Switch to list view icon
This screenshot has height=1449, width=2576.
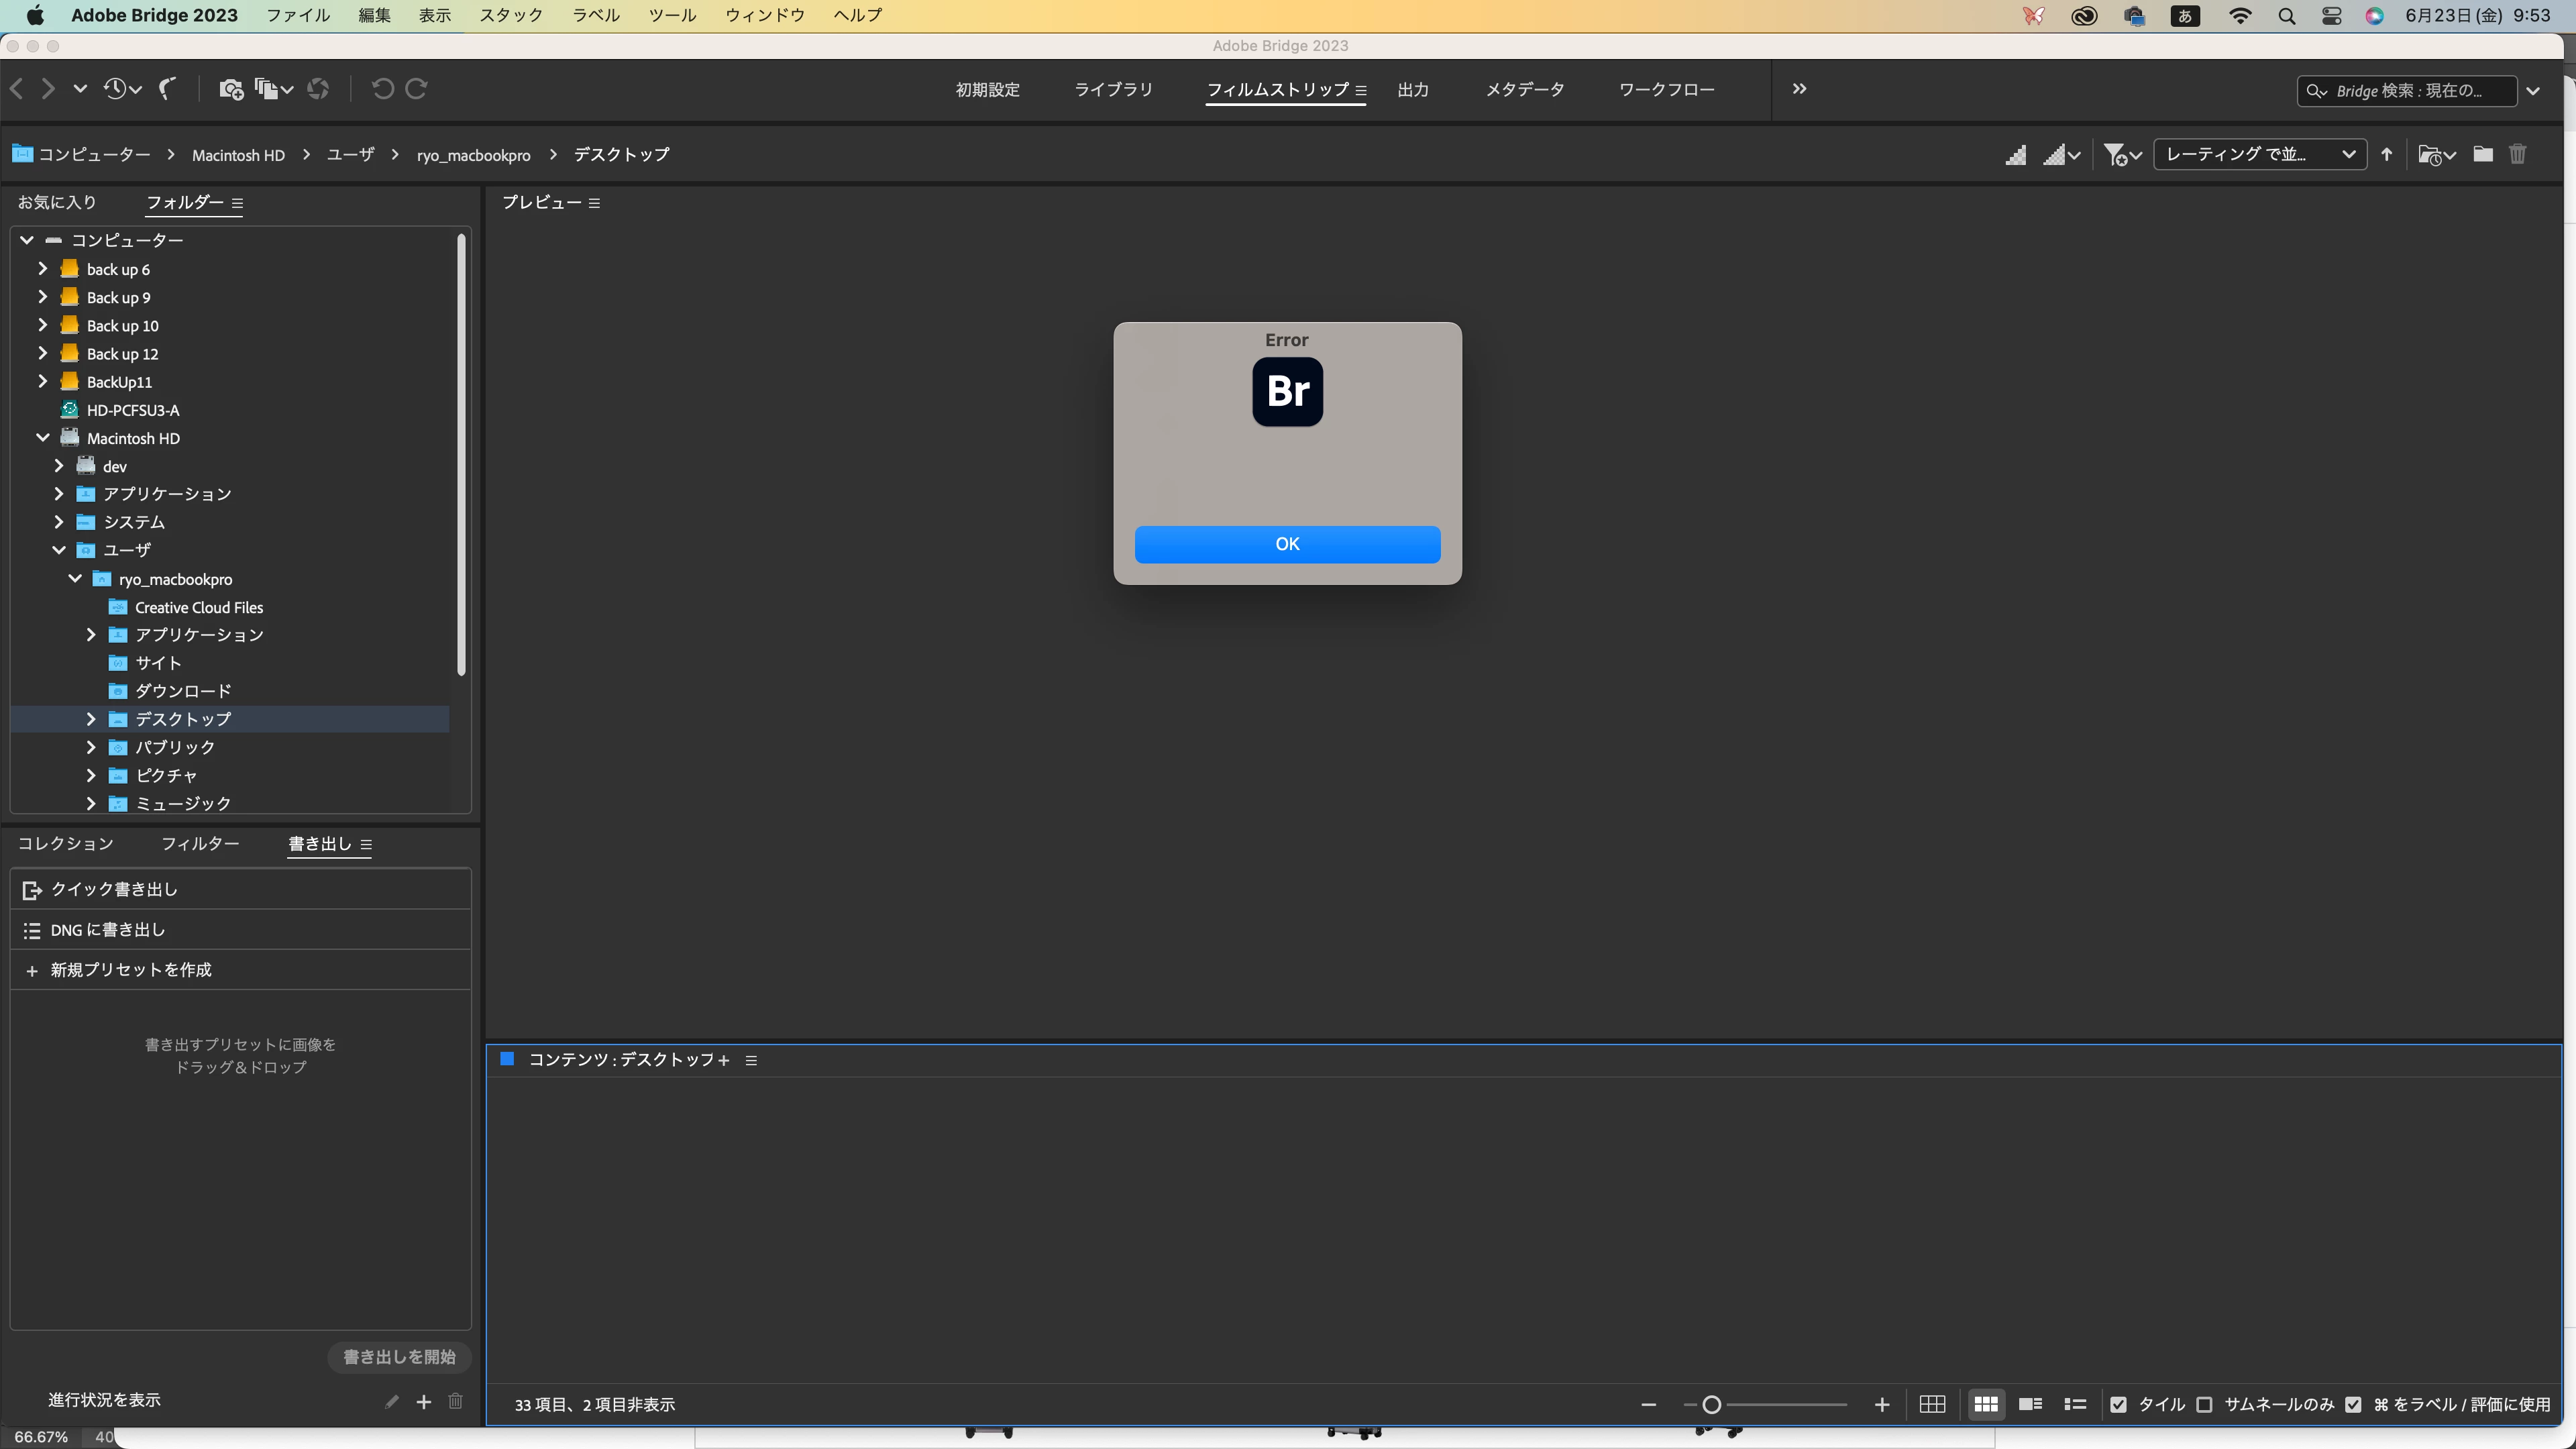point(2075,1404)
